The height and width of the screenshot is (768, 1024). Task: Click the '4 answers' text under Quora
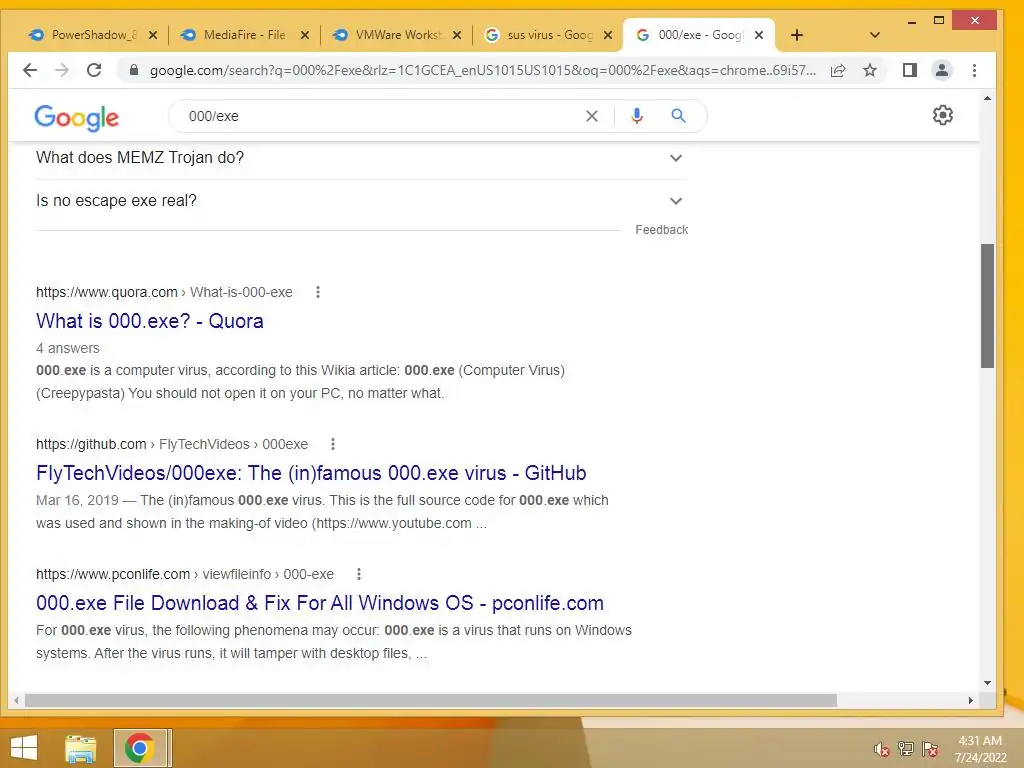coord(68,348)
